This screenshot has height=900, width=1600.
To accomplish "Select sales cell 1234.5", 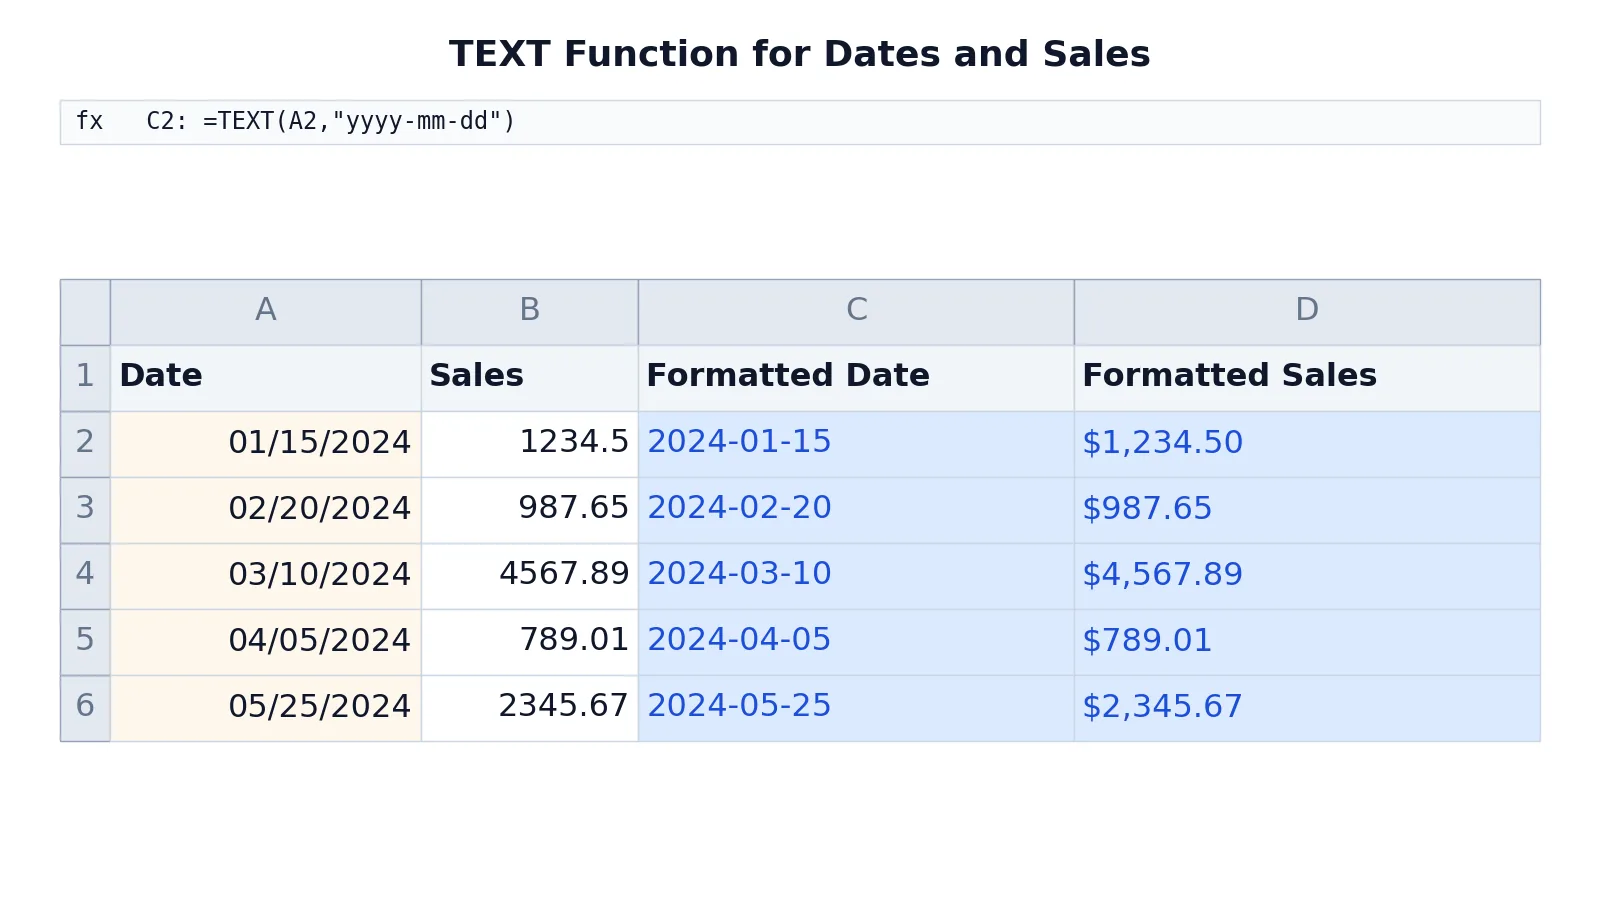I will pos(530,444).
